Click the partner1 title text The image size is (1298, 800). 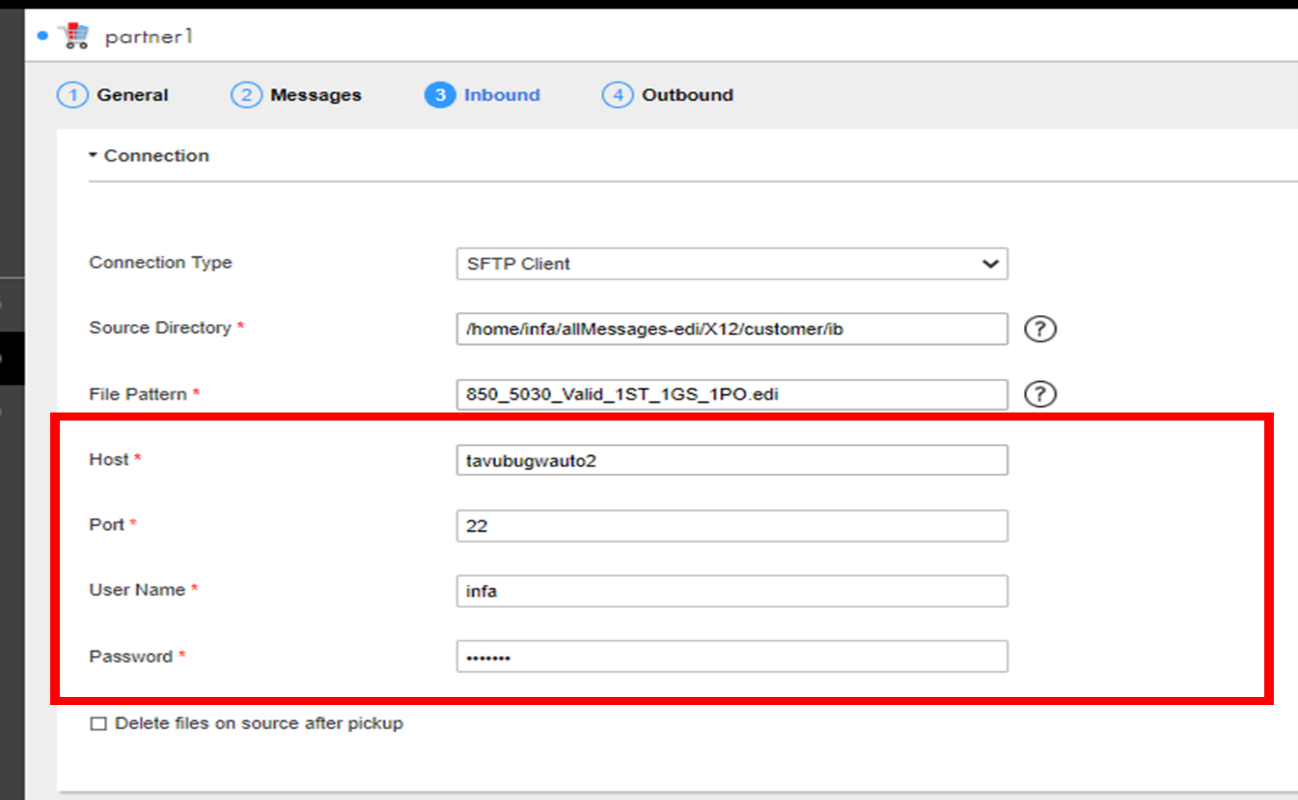(x=149, y=37)
